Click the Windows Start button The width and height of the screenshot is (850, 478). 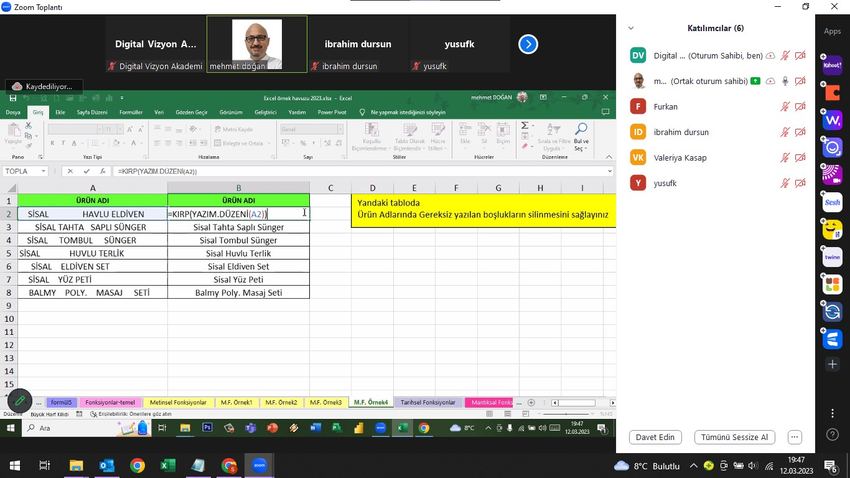15,465
